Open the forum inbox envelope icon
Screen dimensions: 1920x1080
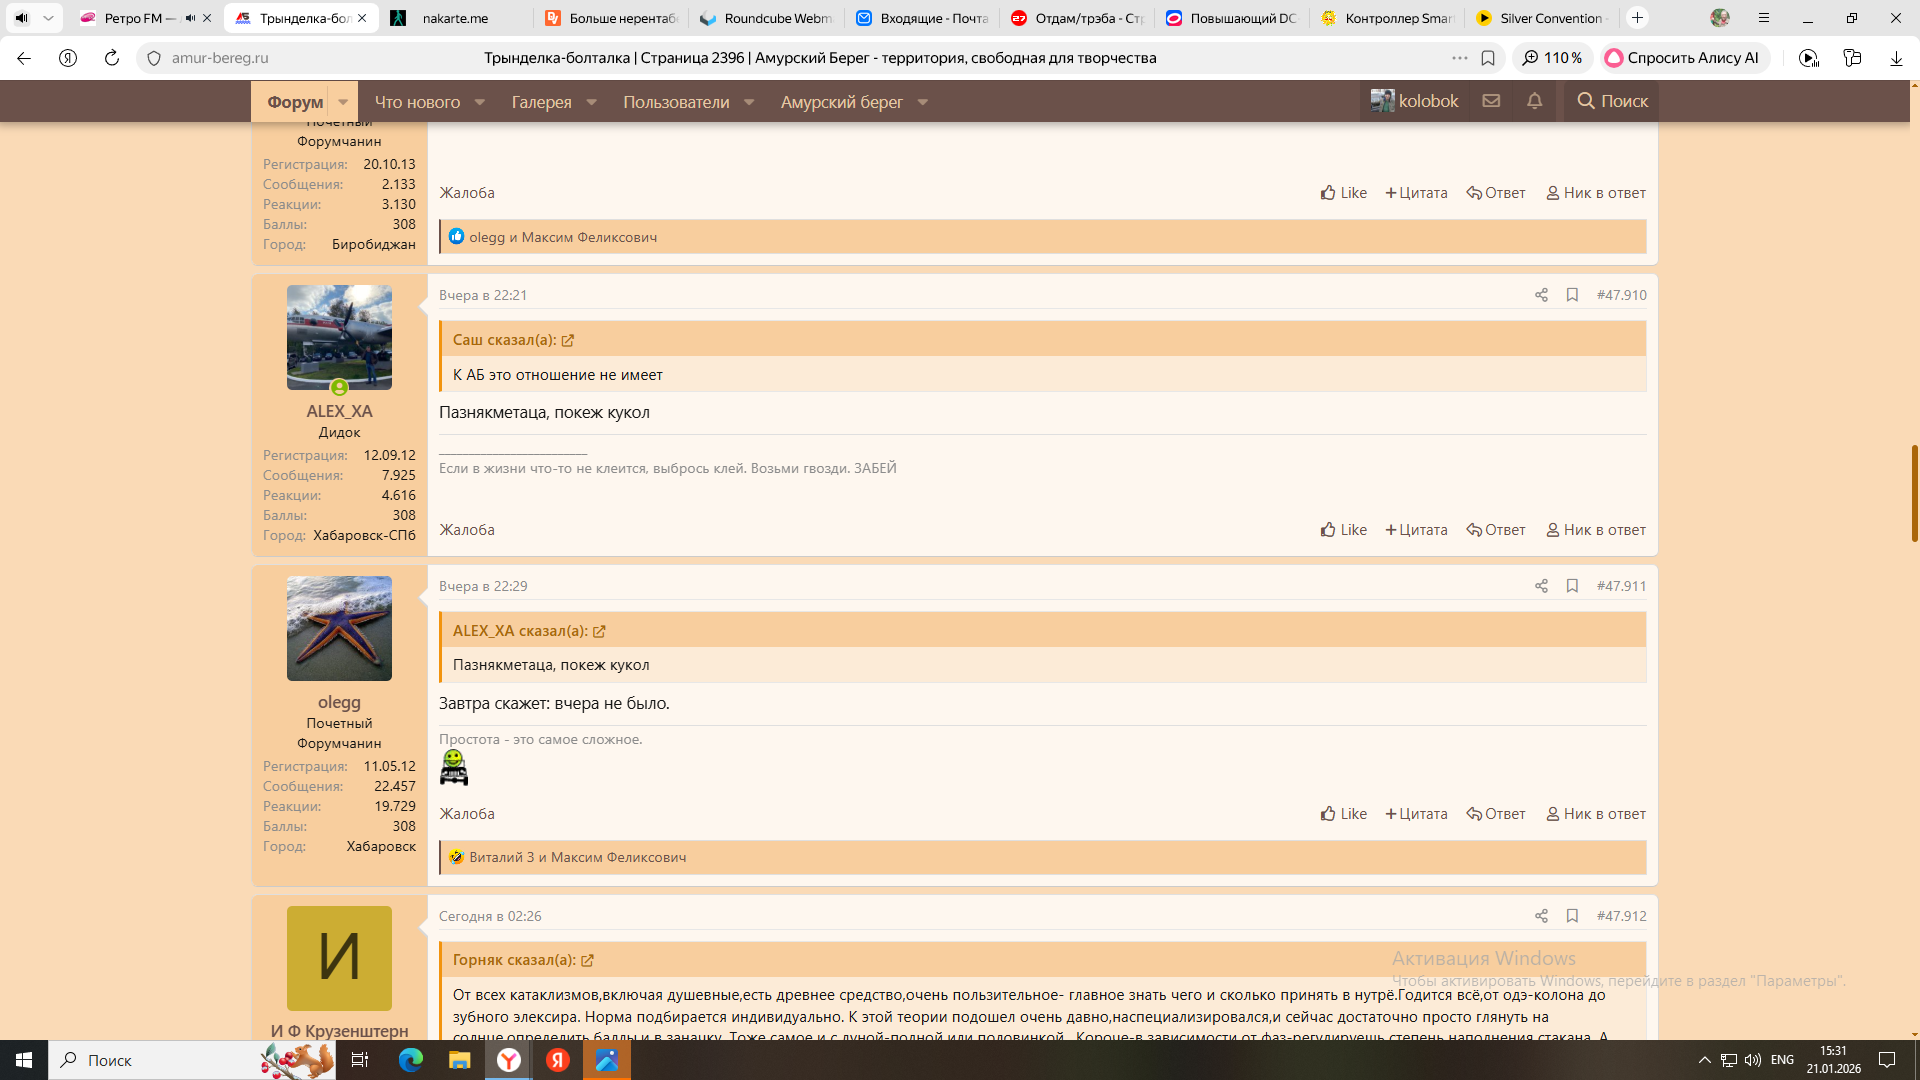click(x=1491, y=101)
